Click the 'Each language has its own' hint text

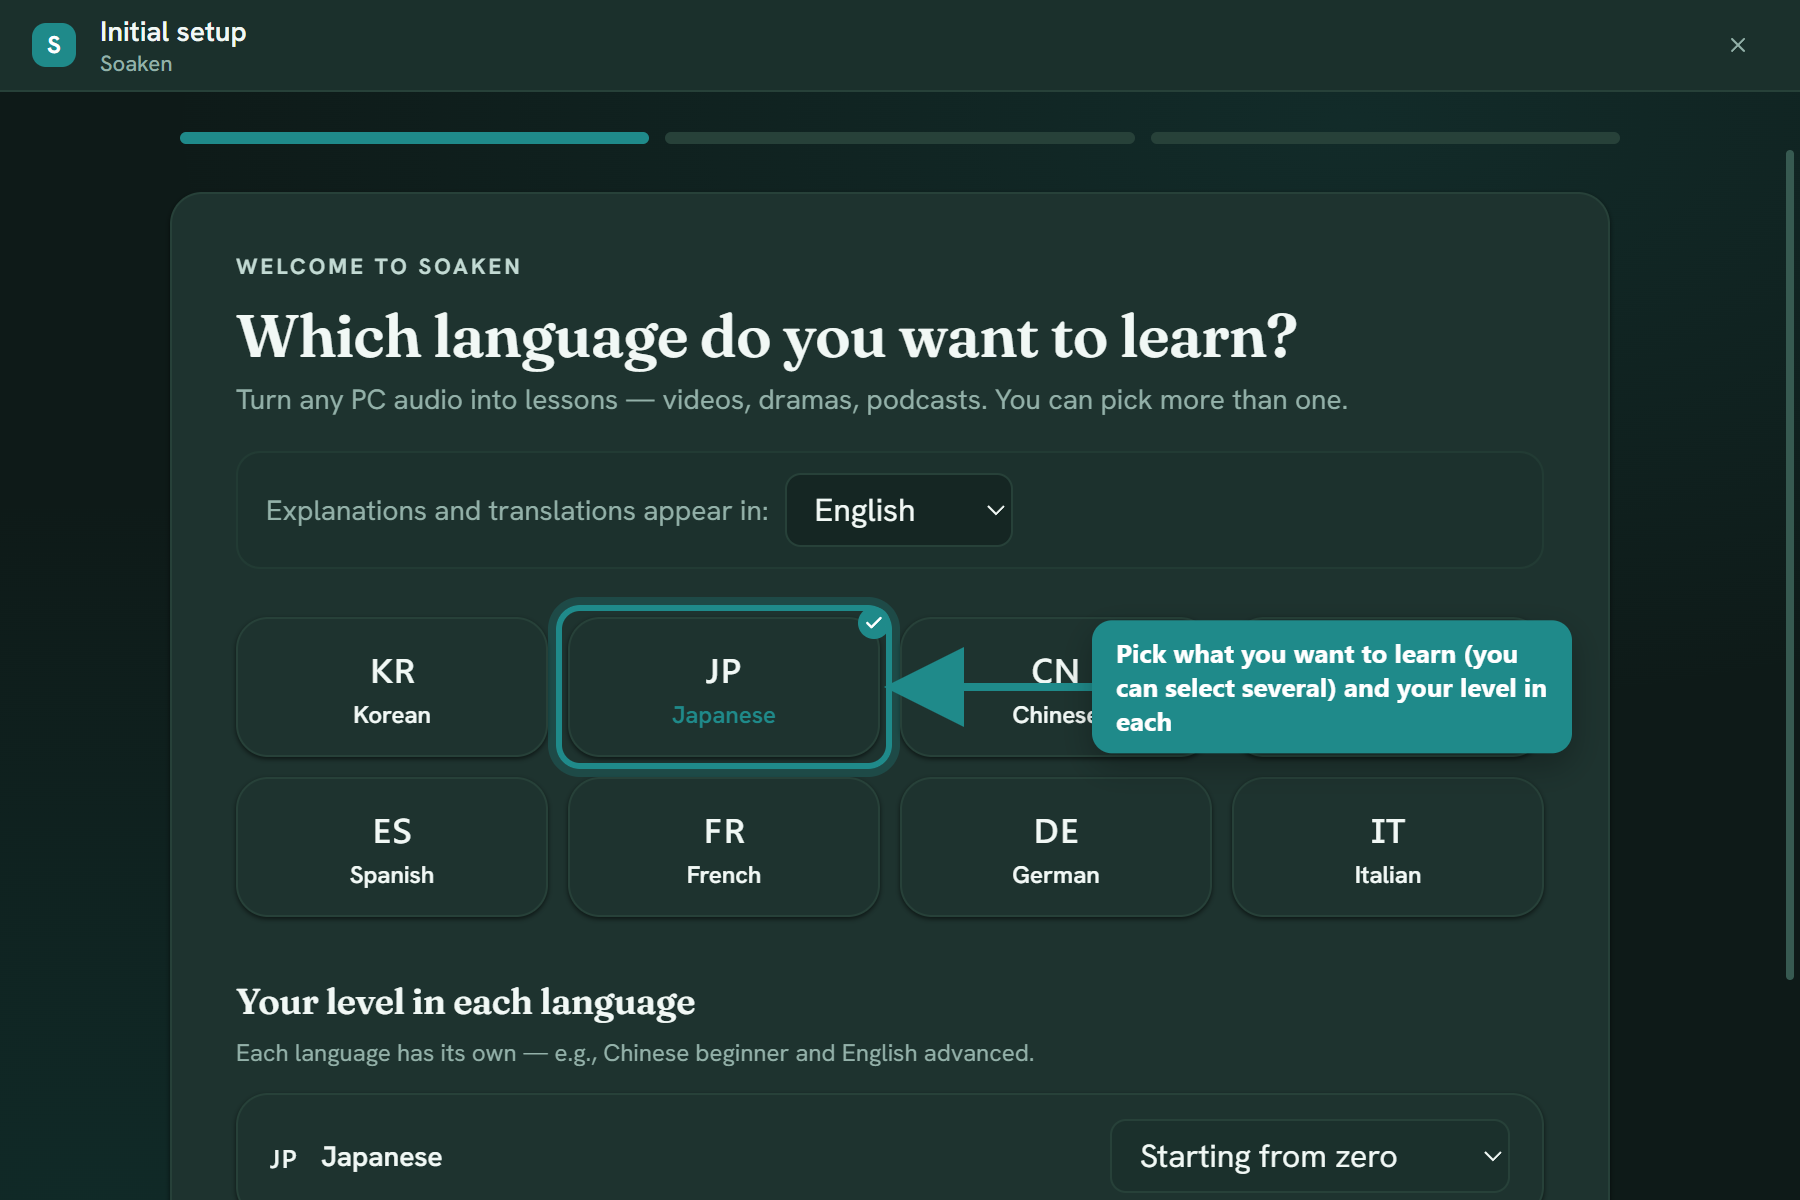click(x=635, y=1053)
